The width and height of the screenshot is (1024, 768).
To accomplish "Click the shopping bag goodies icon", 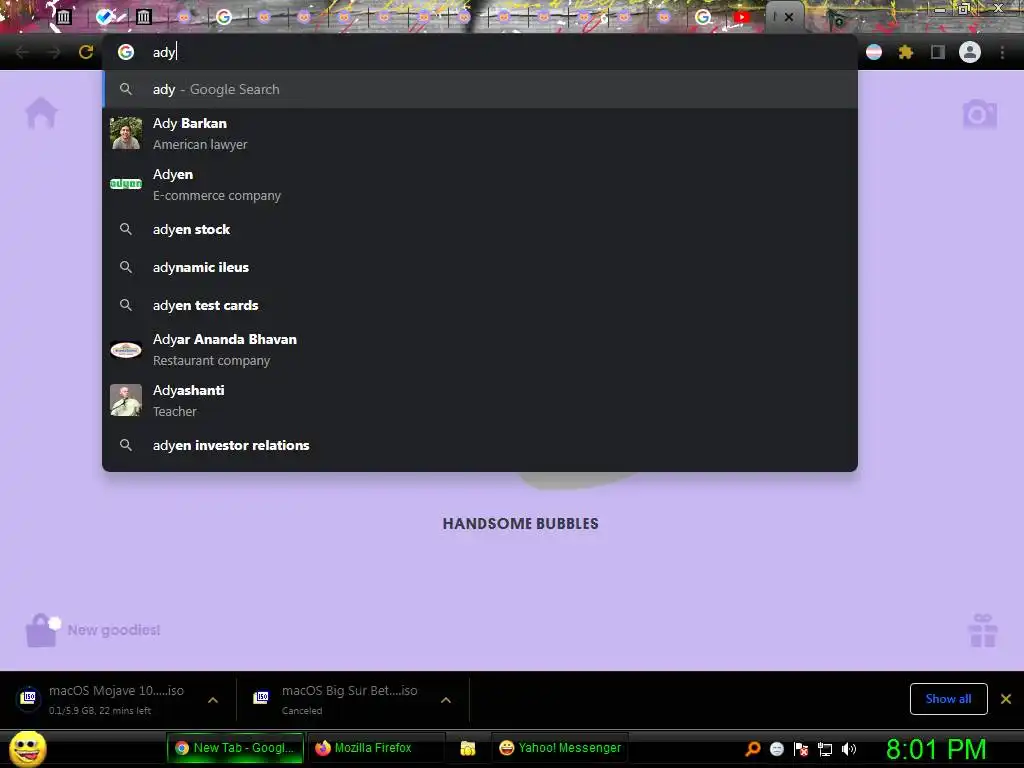I will pyautogui.click(x=41, y=630).
